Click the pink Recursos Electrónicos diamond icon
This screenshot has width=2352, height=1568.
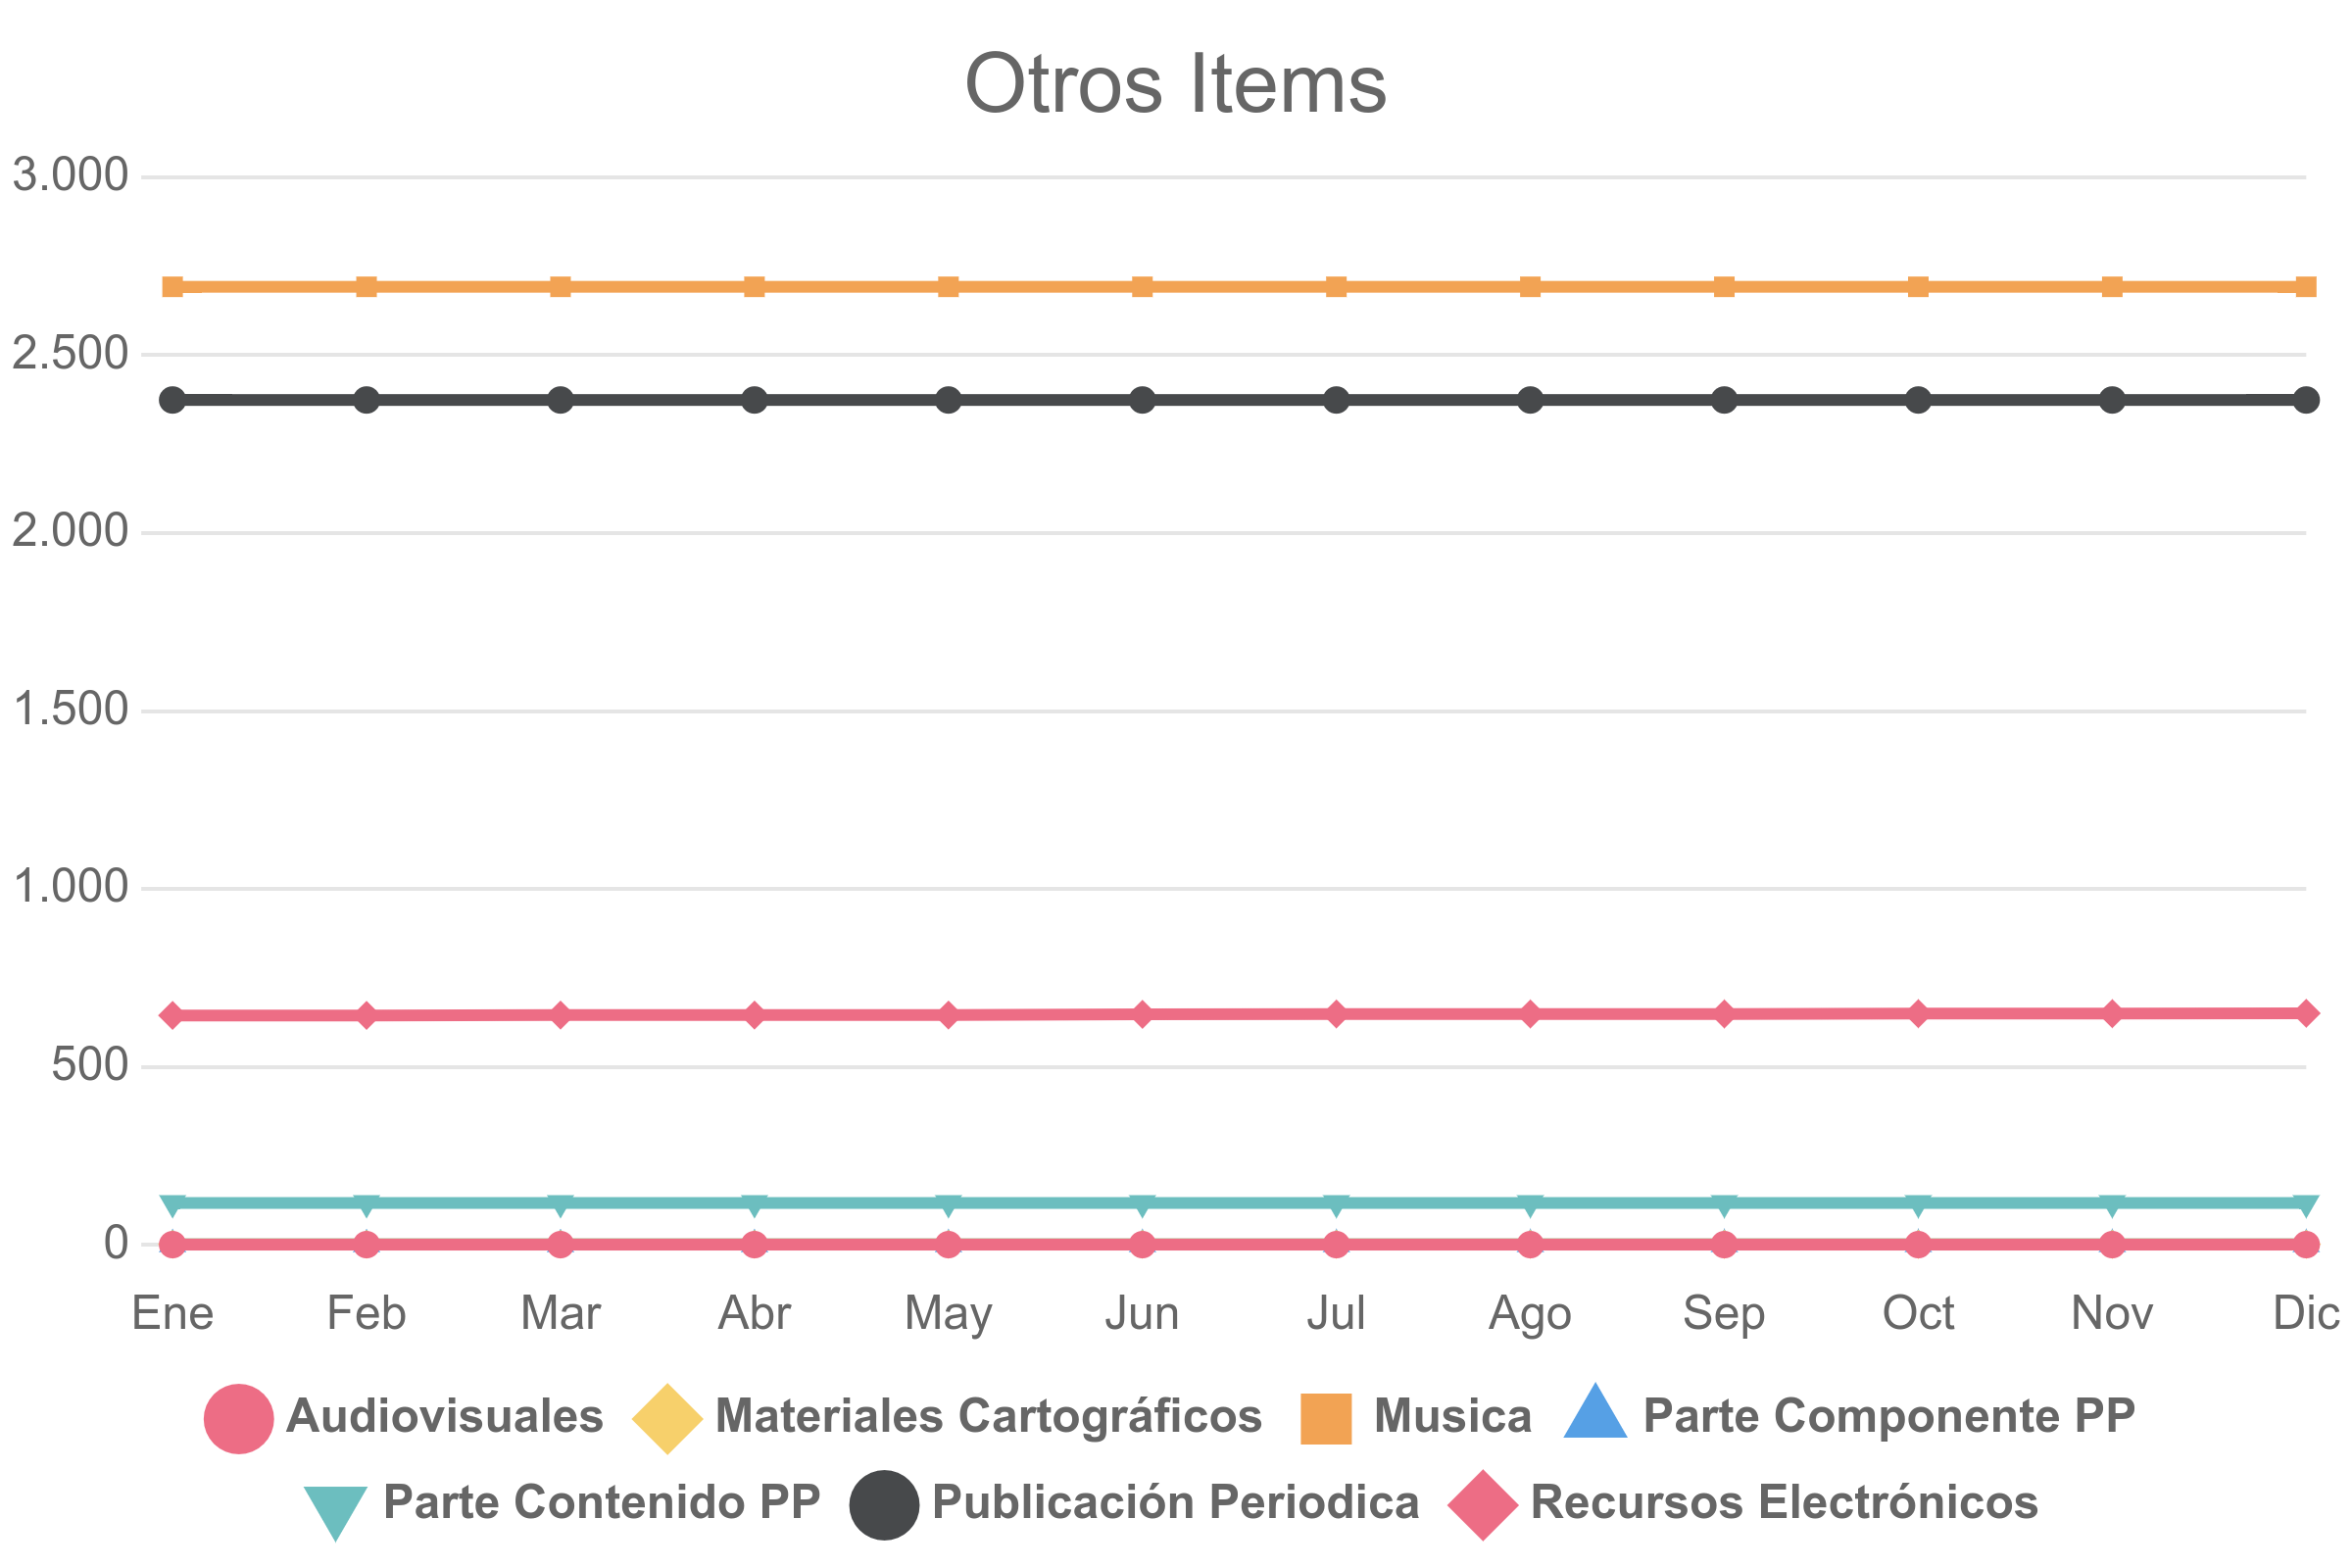[1483, 1505]
